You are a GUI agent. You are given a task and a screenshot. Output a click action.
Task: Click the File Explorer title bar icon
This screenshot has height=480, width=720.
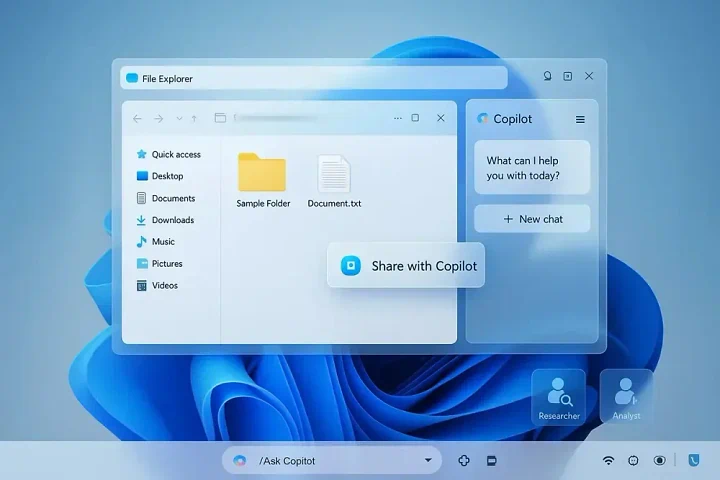coord(132,78)
